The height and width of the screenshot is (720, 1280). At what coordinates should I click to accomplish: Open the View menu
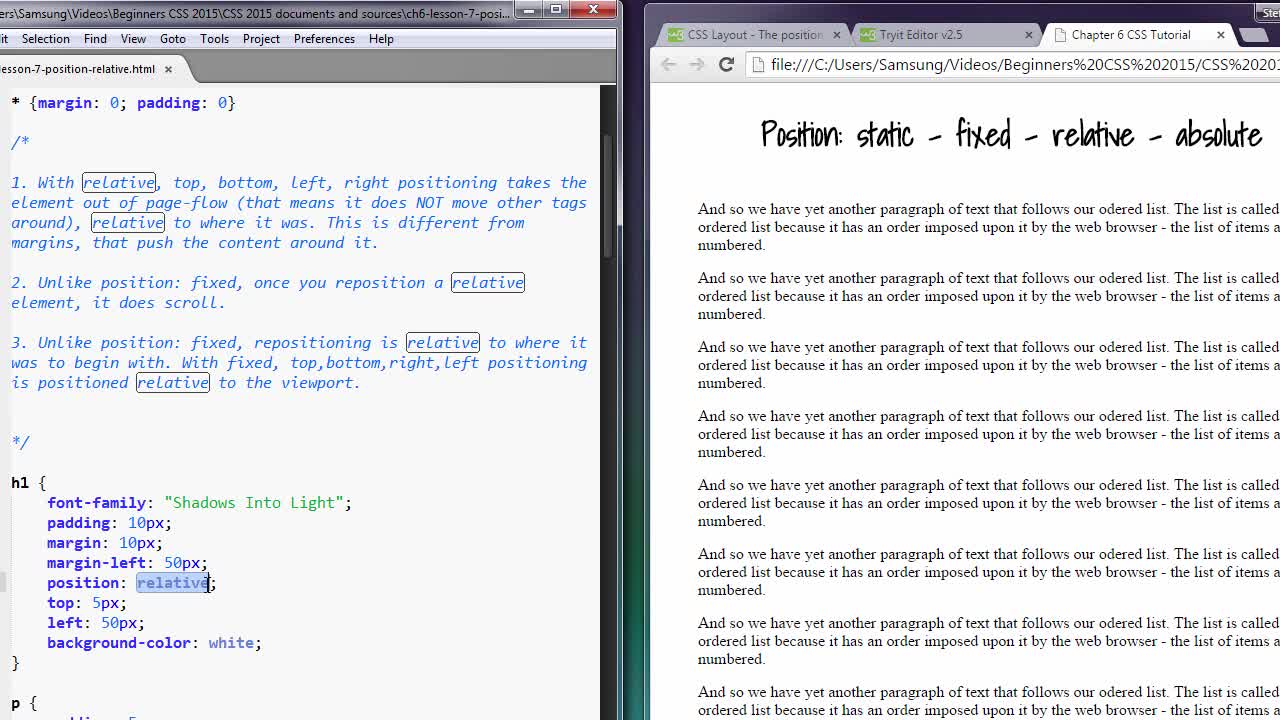point(133,39)
